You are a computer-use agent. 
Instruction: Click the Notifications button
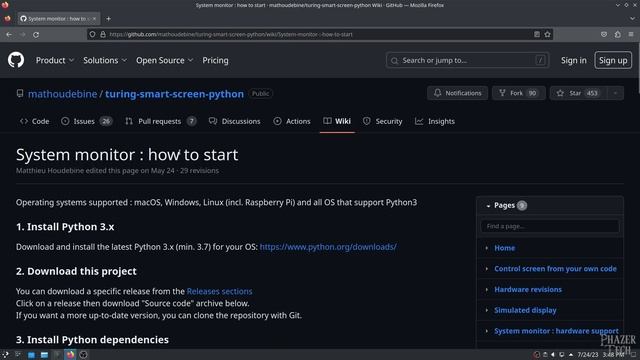pos(457,93)
